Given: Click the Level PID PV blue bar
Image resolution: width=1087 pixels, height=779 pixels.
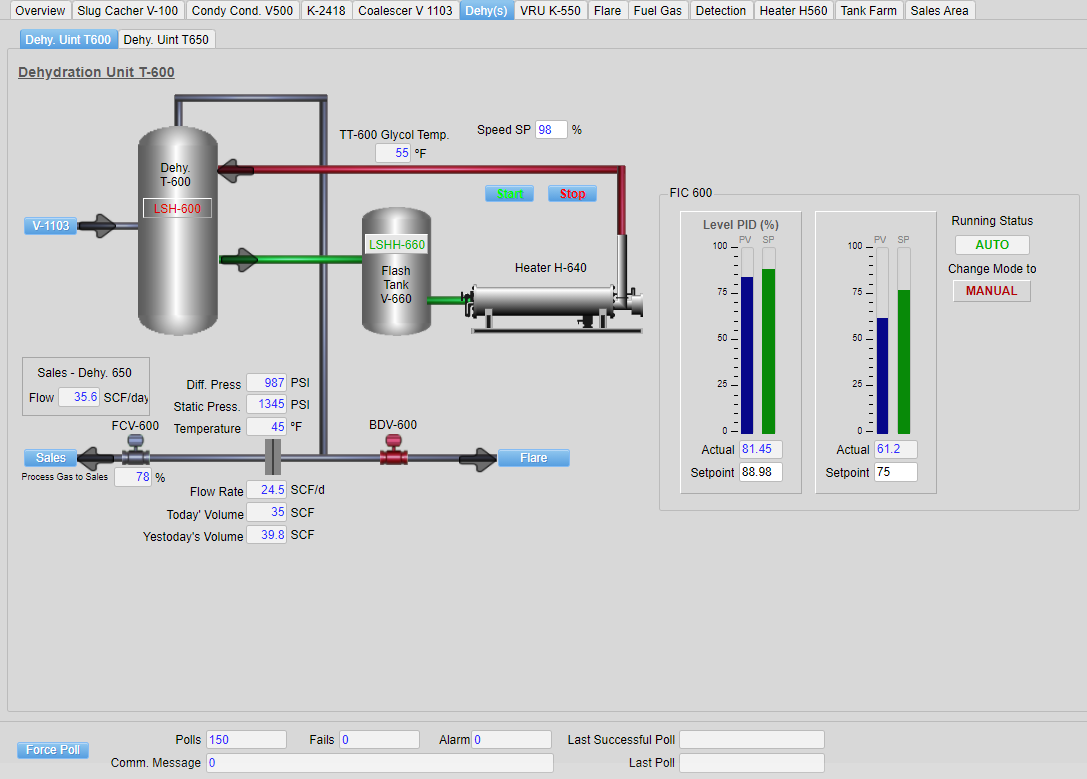Looking at the screenshot, I should coord(747,356).
